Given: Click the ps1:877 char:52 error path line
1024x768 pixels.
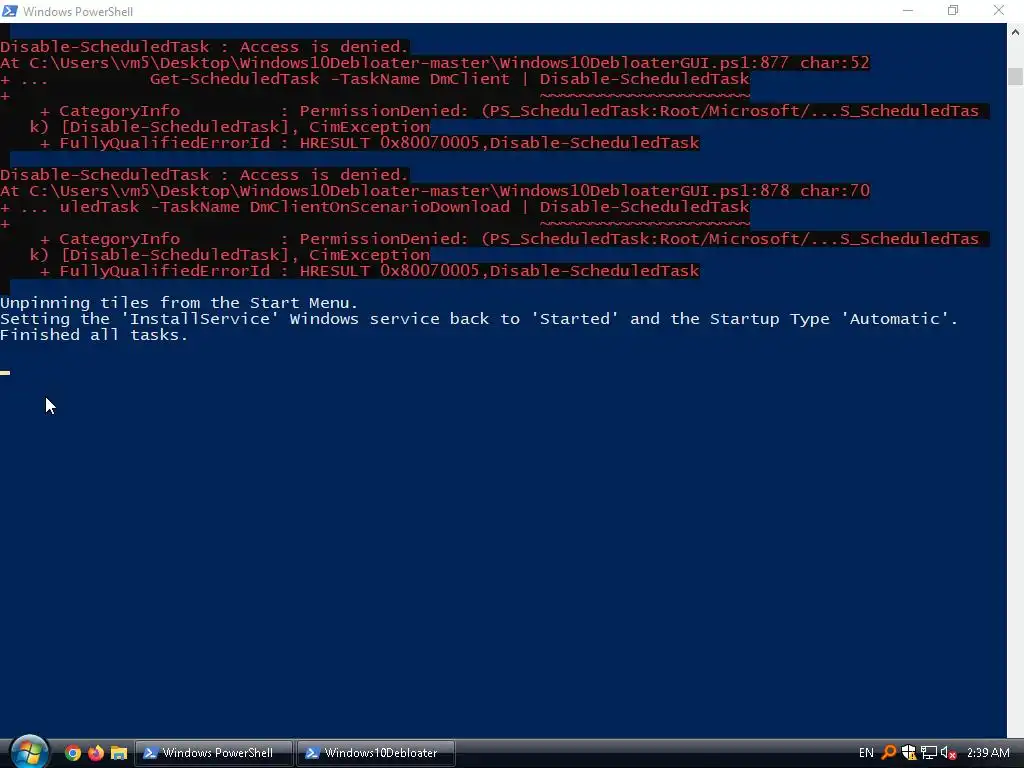Looking at the screenshot, I should [435, 63].
